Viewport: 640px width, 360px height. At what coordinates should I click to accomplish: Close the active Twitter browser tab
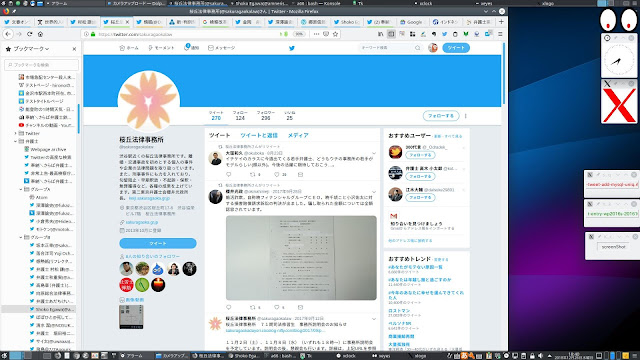coord(127,22)
